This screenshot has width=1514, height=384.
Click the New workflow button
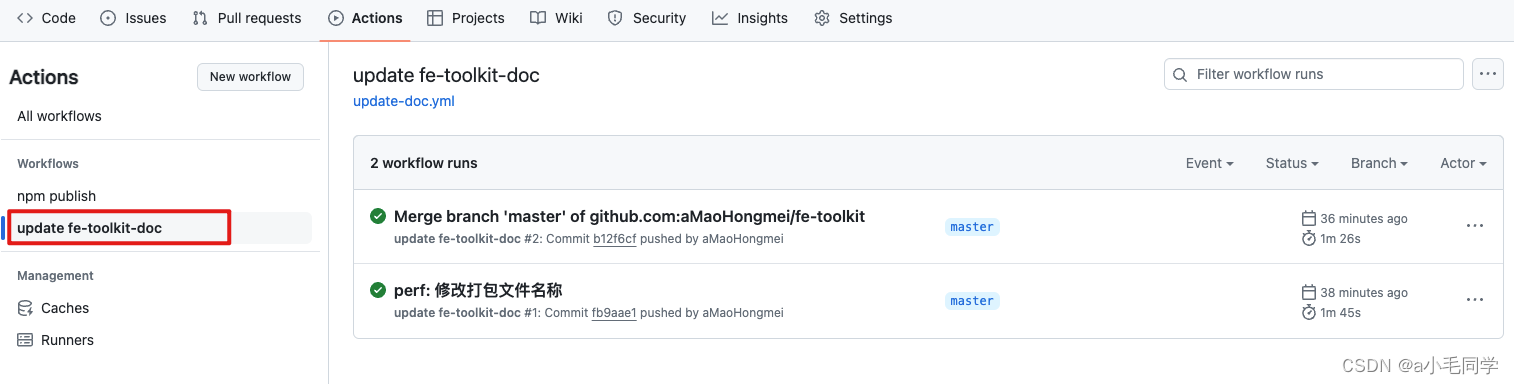(x=250, y=77)
